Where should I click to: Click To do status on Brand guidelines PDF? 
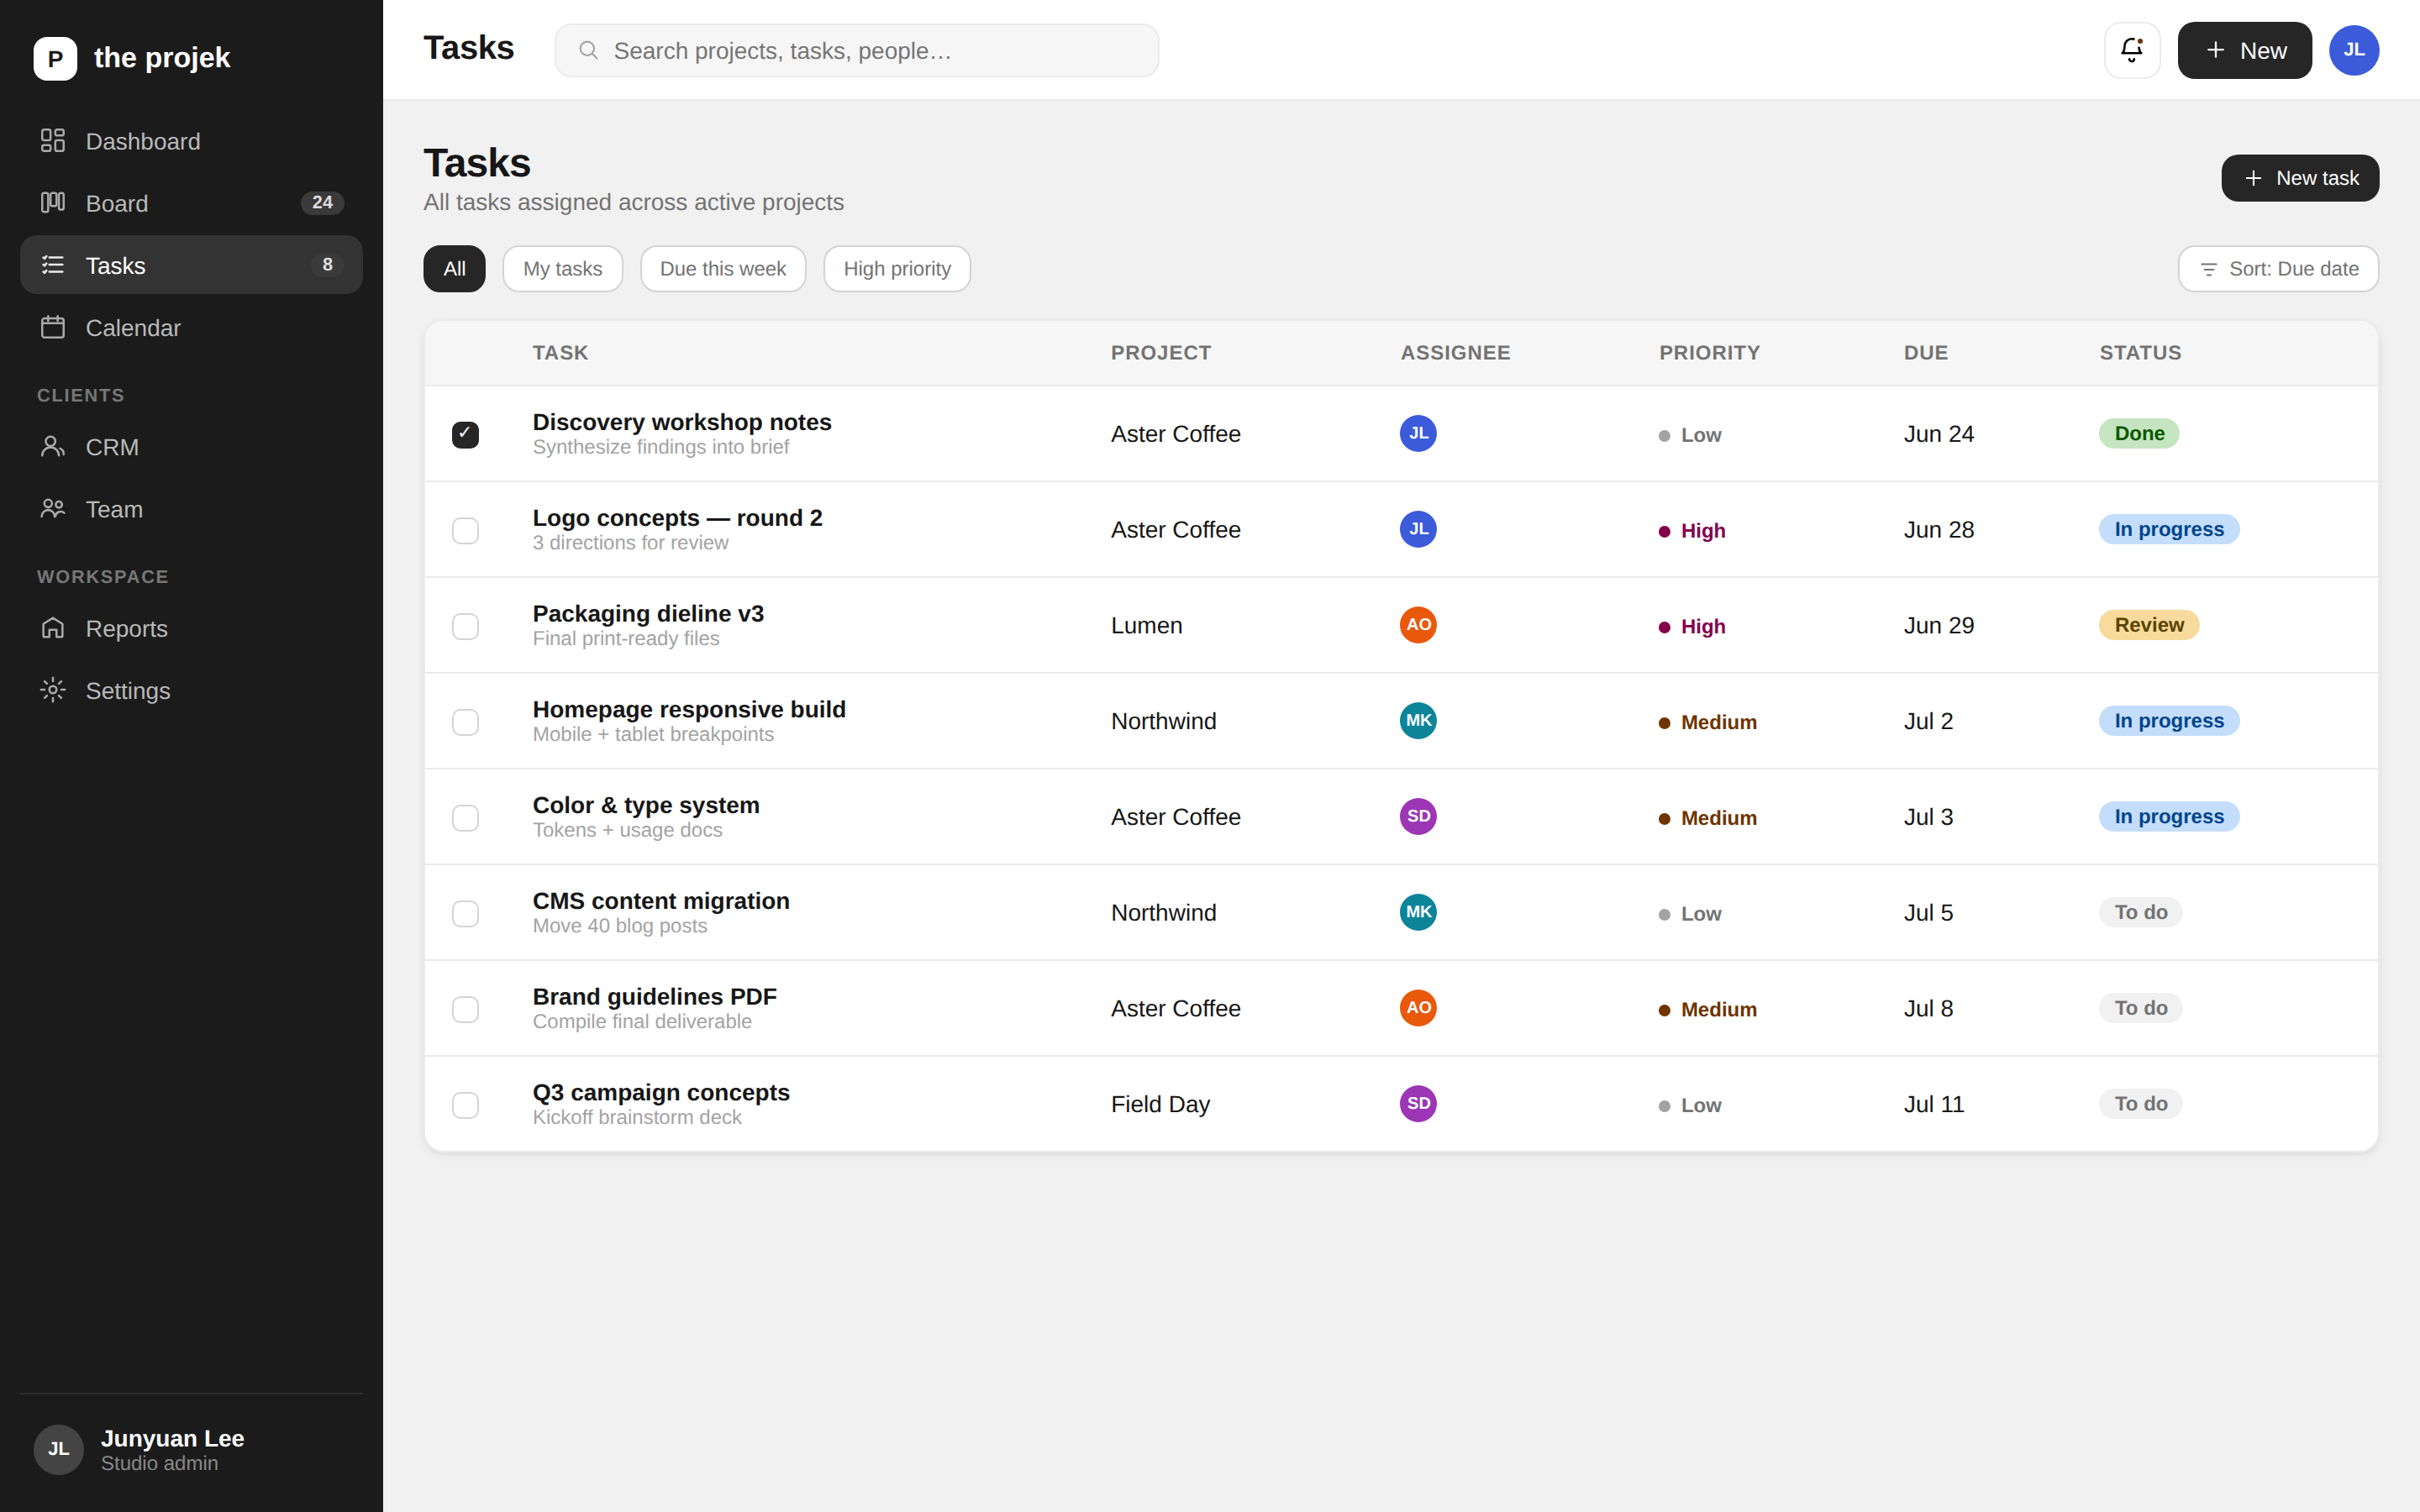tap(2141, 1008)
